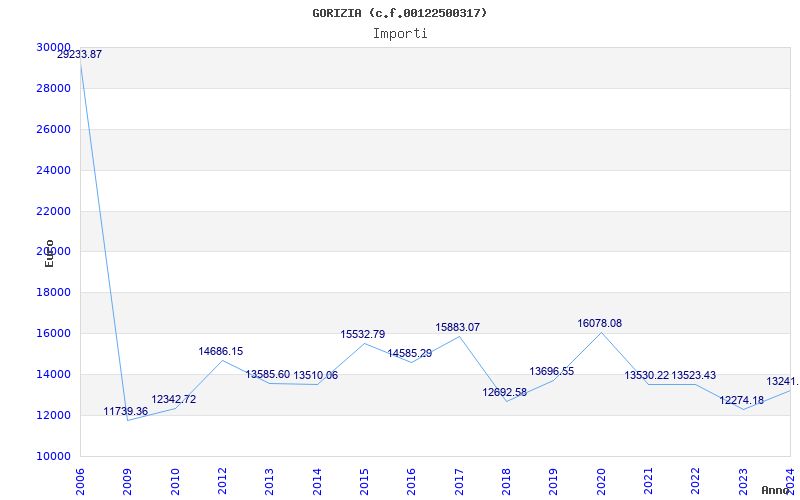Viewport: 800px width, 500px height.
Task: Click the chart title GORIZIA (c.f.00122500317)
Action: (399, 13)
